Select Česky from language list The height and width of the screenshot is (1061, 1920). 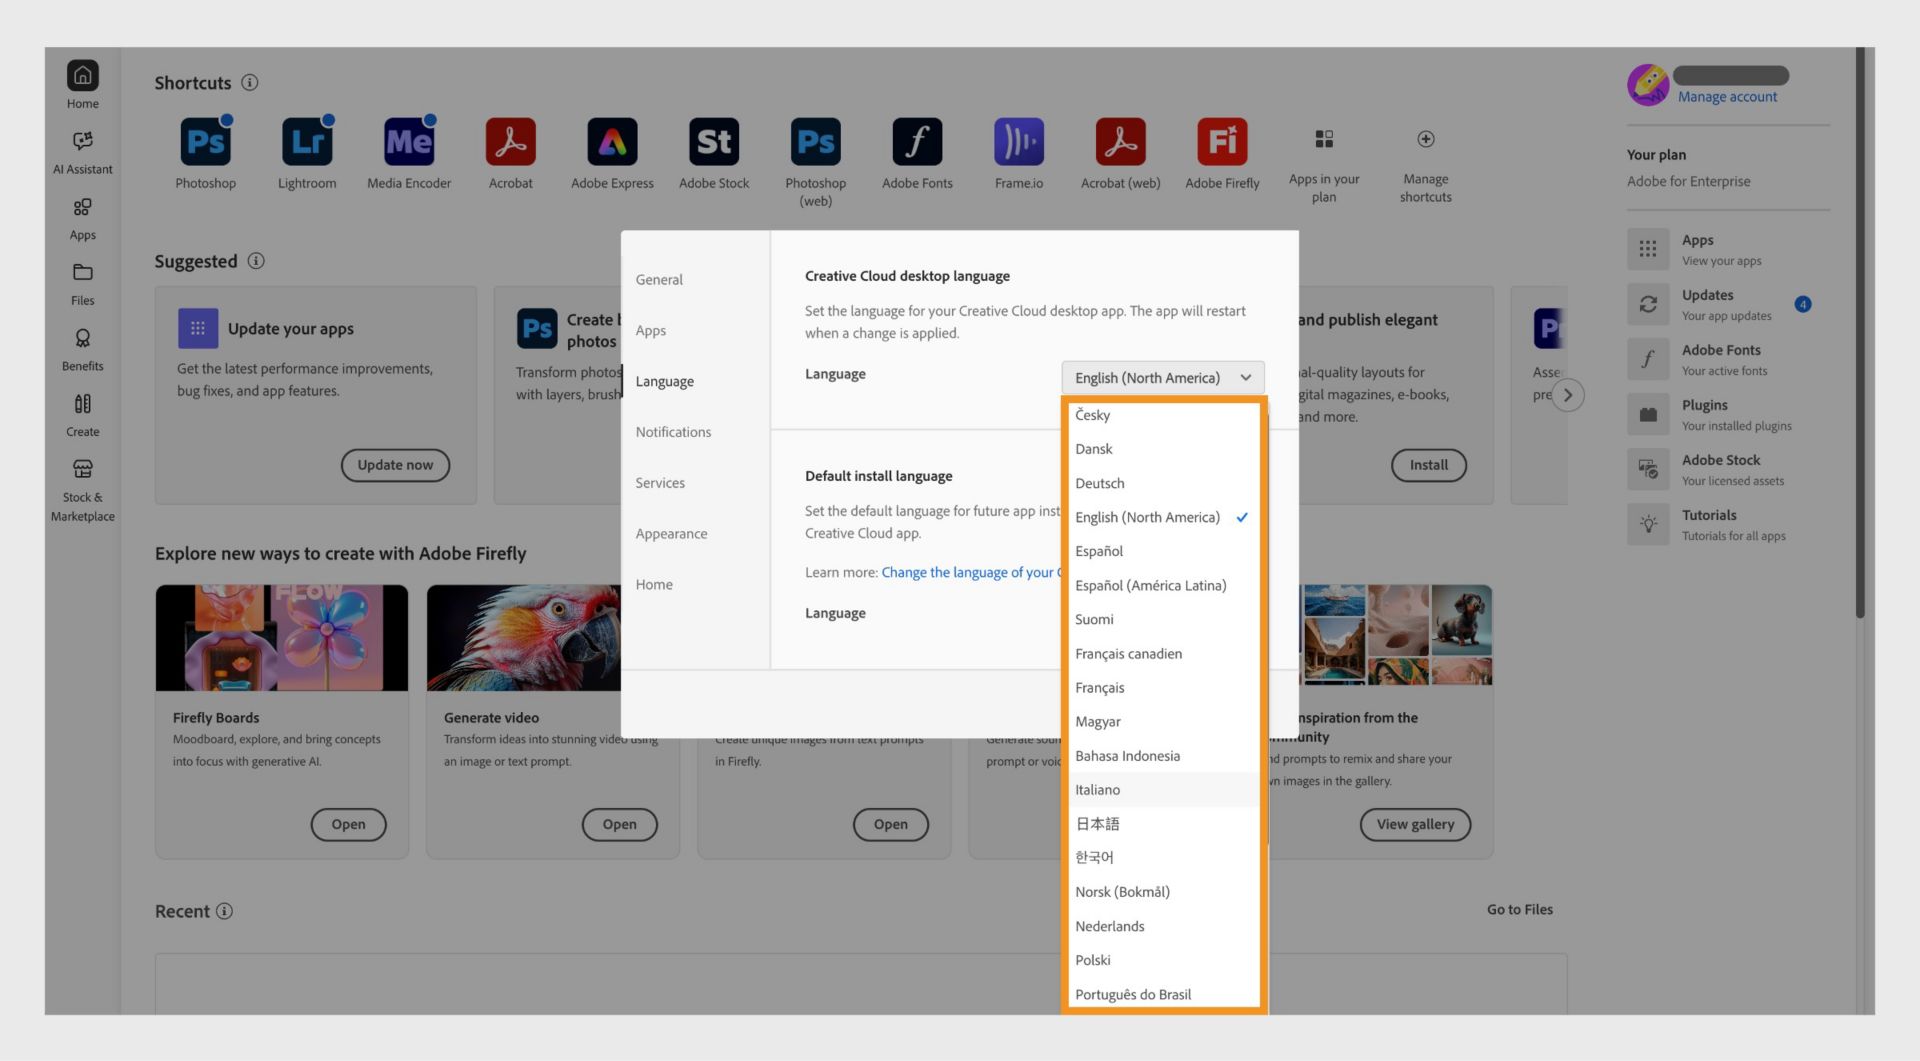point(1162,415)
